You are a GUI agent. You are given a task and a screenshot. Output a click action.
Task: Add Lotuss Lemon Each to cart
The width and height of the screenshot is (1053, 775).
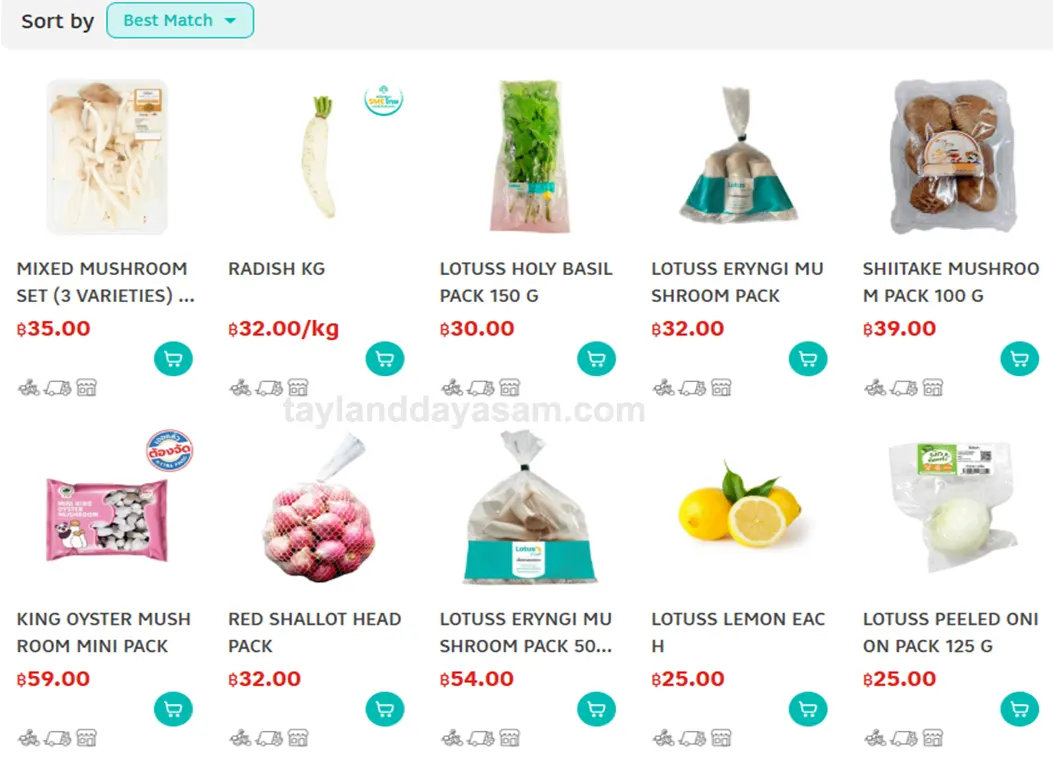(x=808, y=709)
